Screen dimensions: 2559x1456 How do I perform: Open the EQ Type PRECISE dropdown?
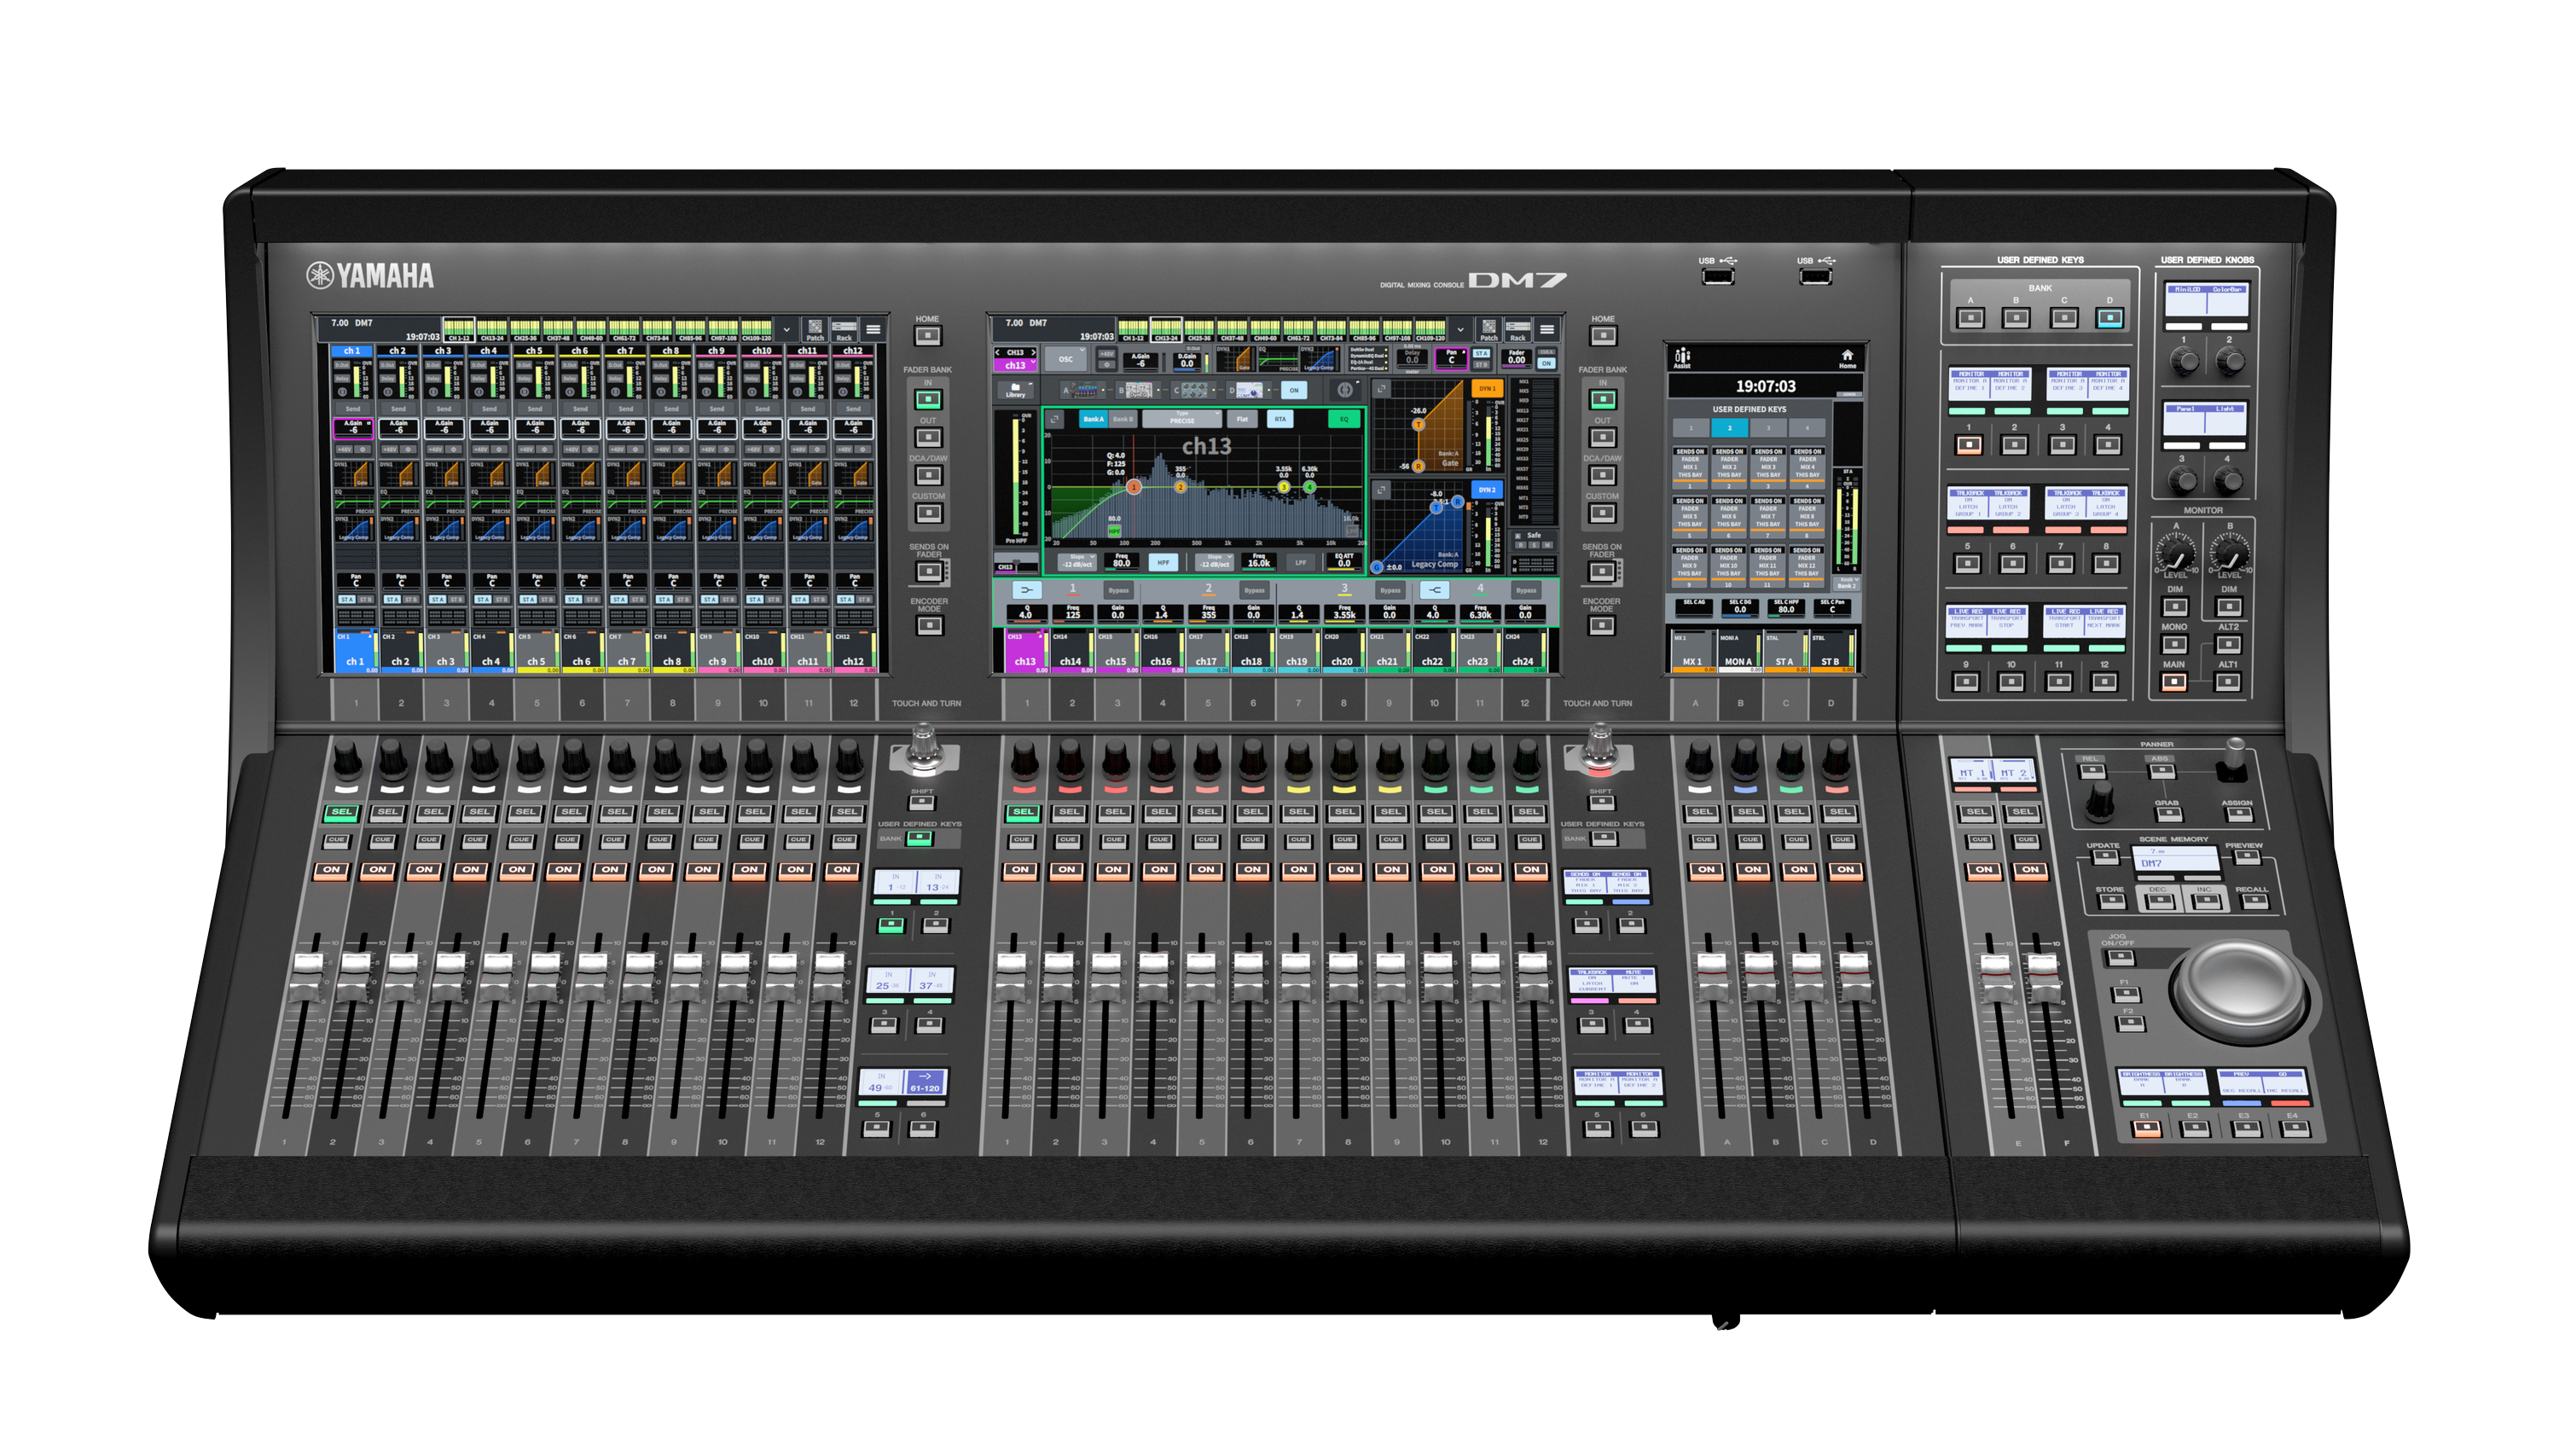point(1183,419)
